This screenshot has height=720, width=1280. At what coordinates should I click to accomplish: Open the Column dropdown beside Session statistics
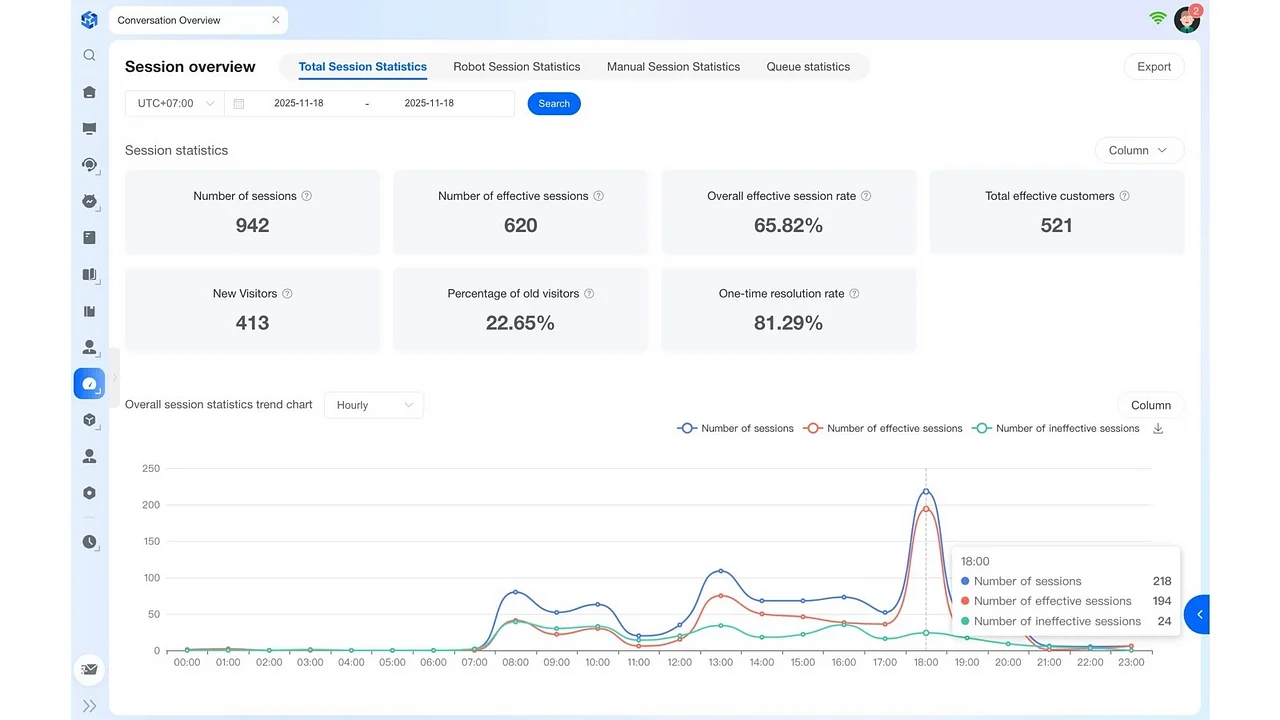tap(1139, 150)
